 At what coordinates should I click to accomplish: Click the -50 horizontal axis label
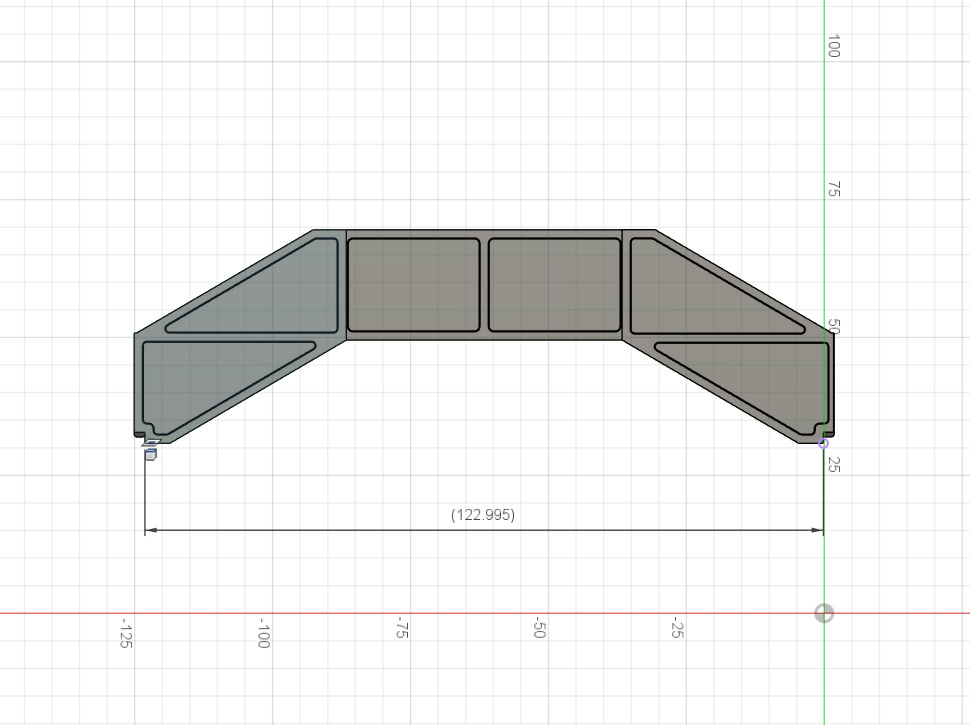539,627
